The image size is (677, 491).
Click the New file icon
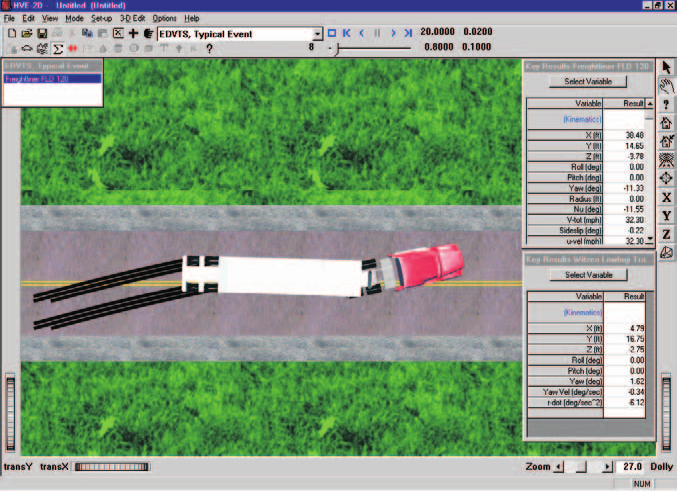click(x=12, y=34)
